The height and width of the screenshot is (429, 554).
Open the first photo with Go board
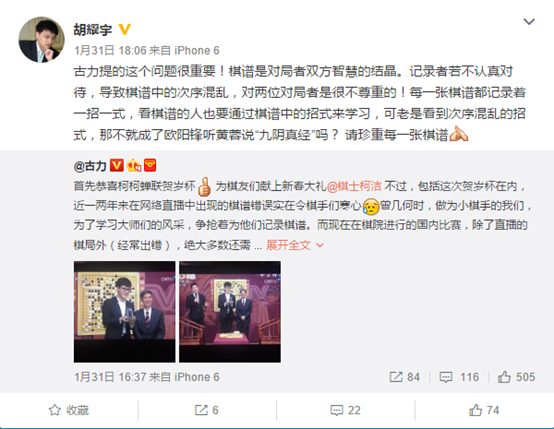(x=124, y=312)
